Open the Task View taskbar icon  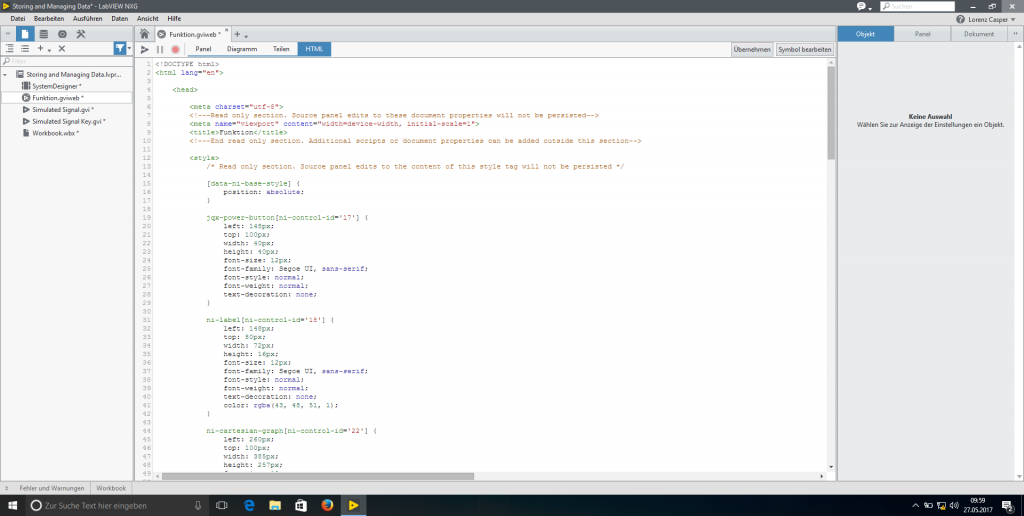222,505
